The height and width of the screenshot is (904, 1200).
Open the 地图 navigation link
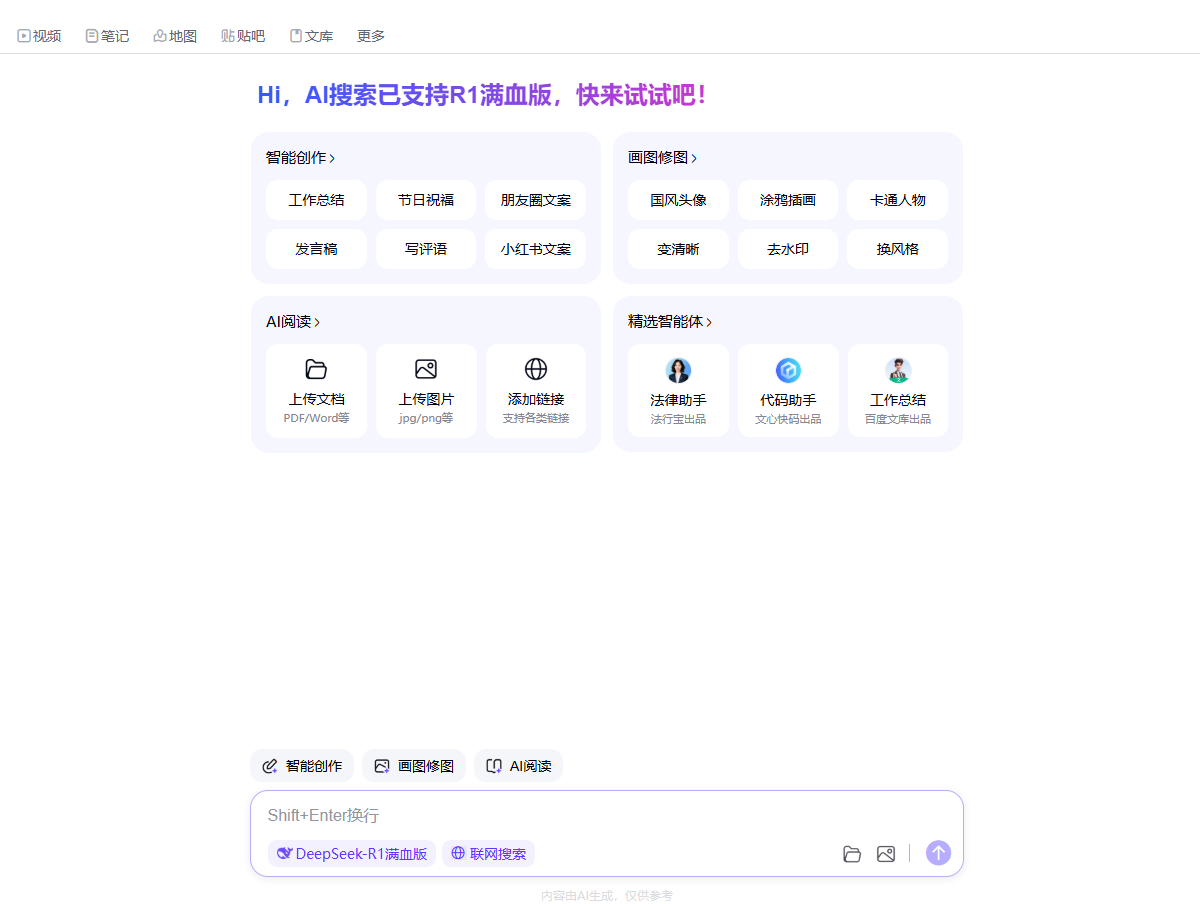(x=175, y=36)
